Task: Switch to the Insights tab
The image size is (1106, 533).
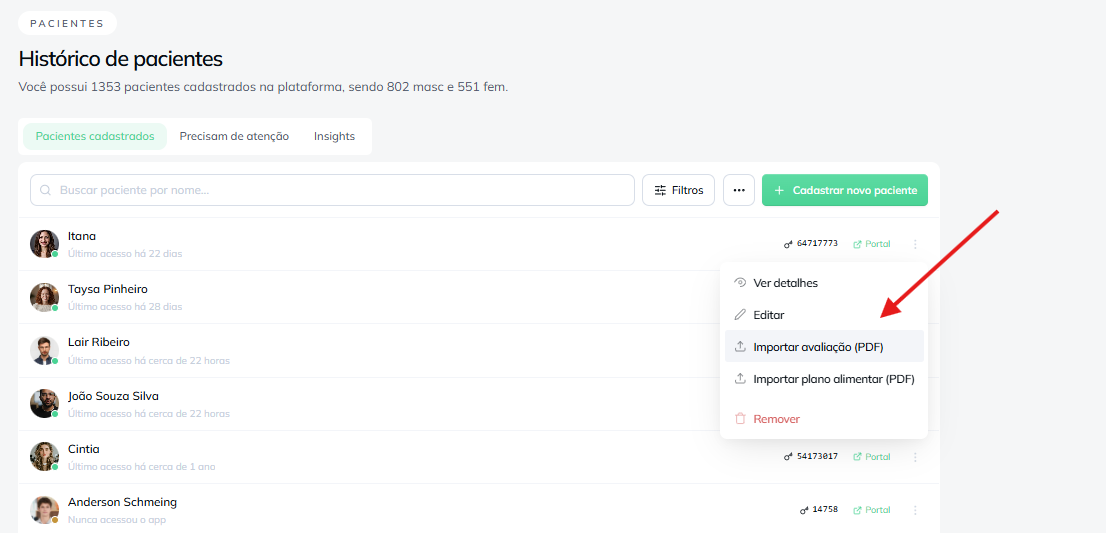Action: [334, 136]
